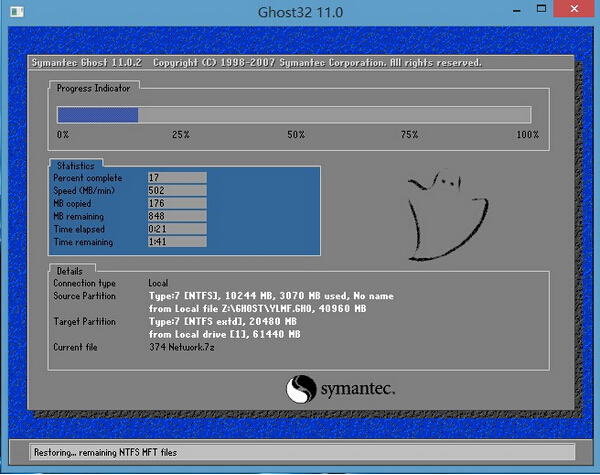The width and height of the screenshot is (600, 475).
Task: Select the Time elapsed value field
Action: click(x=176, y=229)
